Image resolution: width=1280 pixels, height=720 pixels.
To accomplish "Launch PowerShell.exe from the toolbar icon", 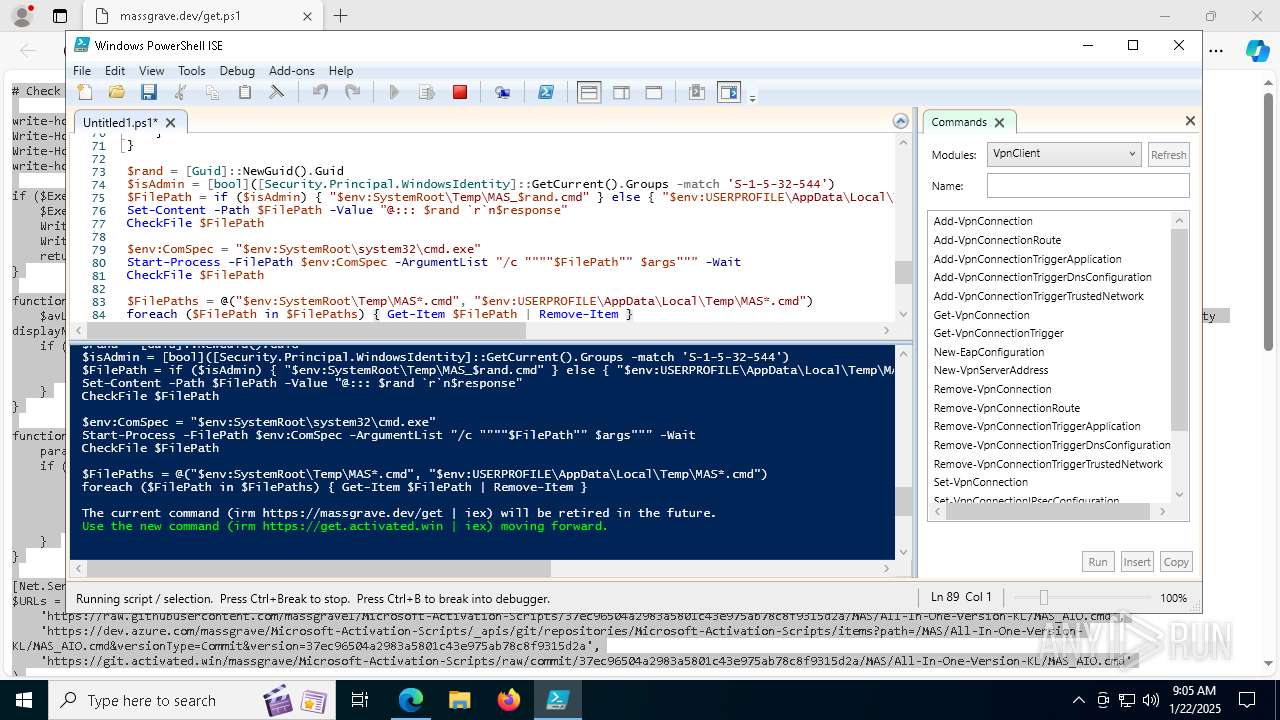I will [546, 92].
